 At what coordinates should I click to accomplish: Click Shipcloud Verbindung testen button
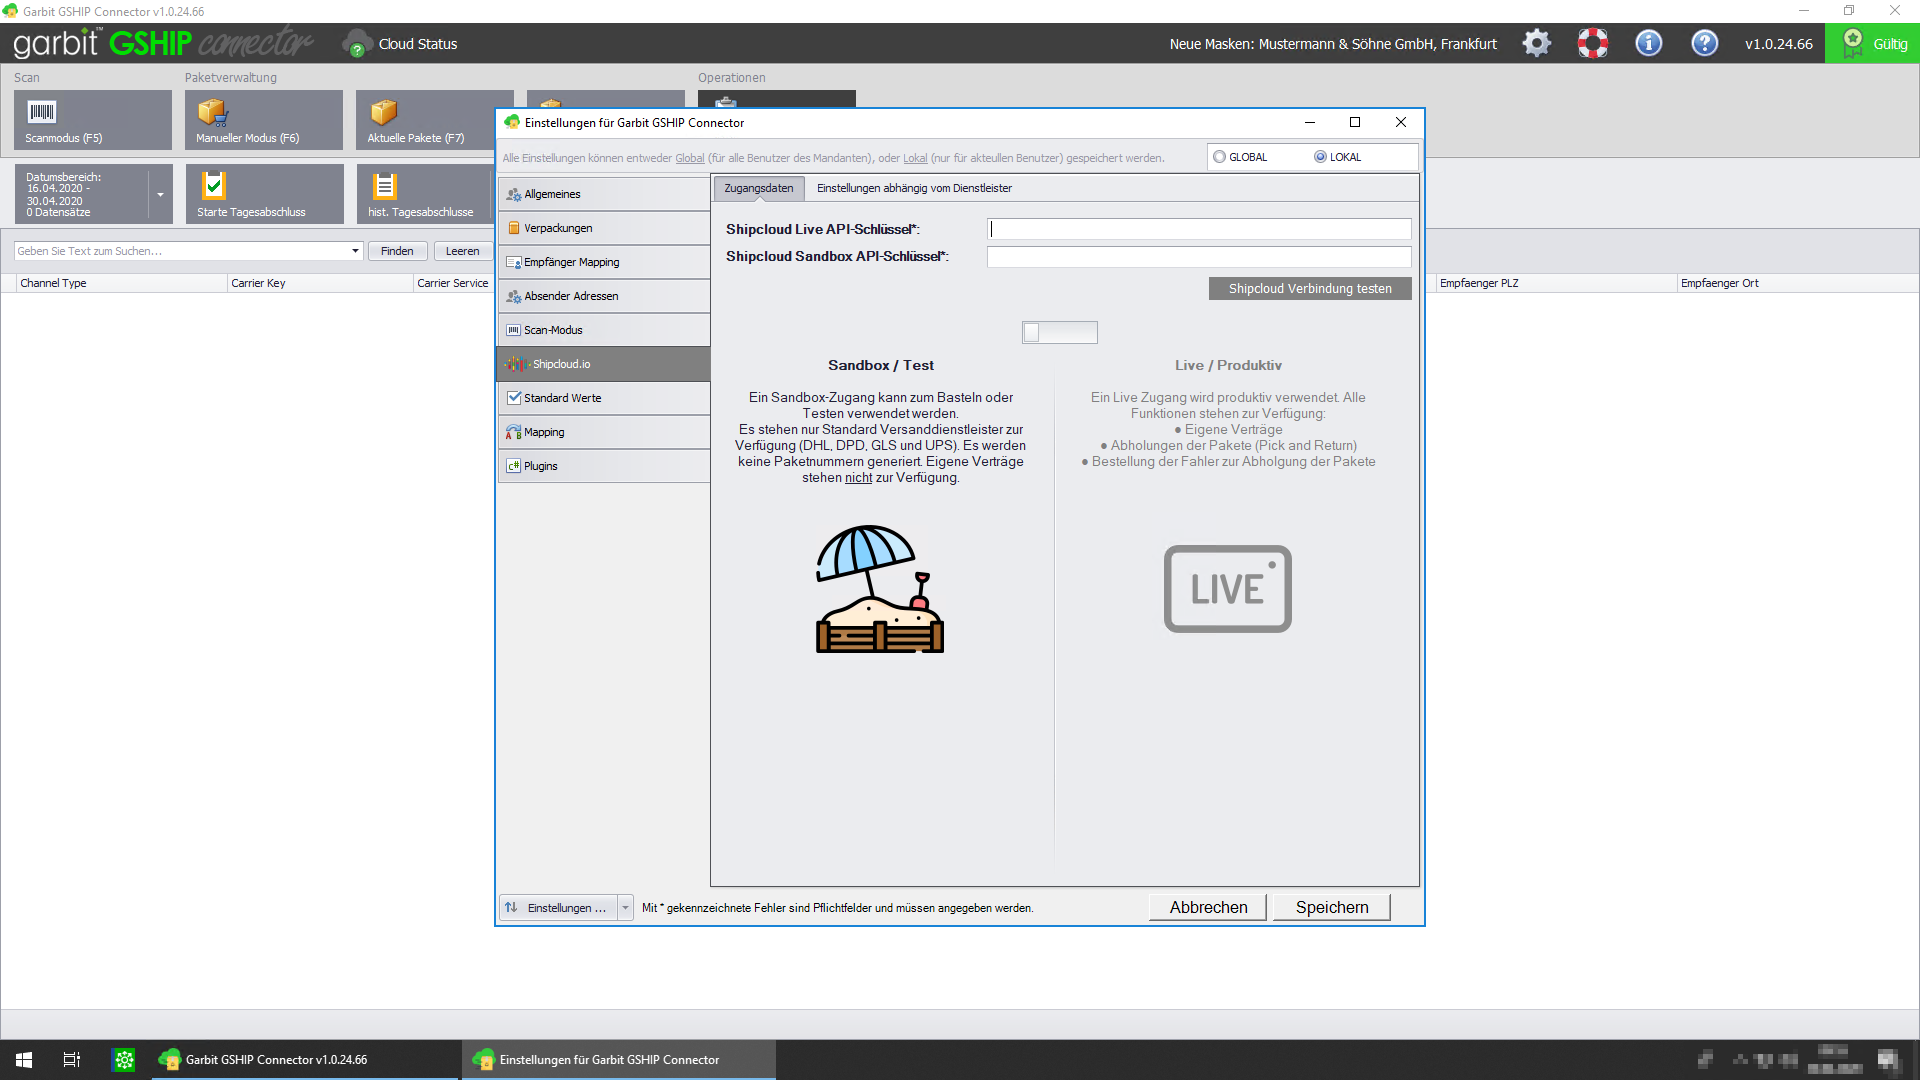(1309, 289)
